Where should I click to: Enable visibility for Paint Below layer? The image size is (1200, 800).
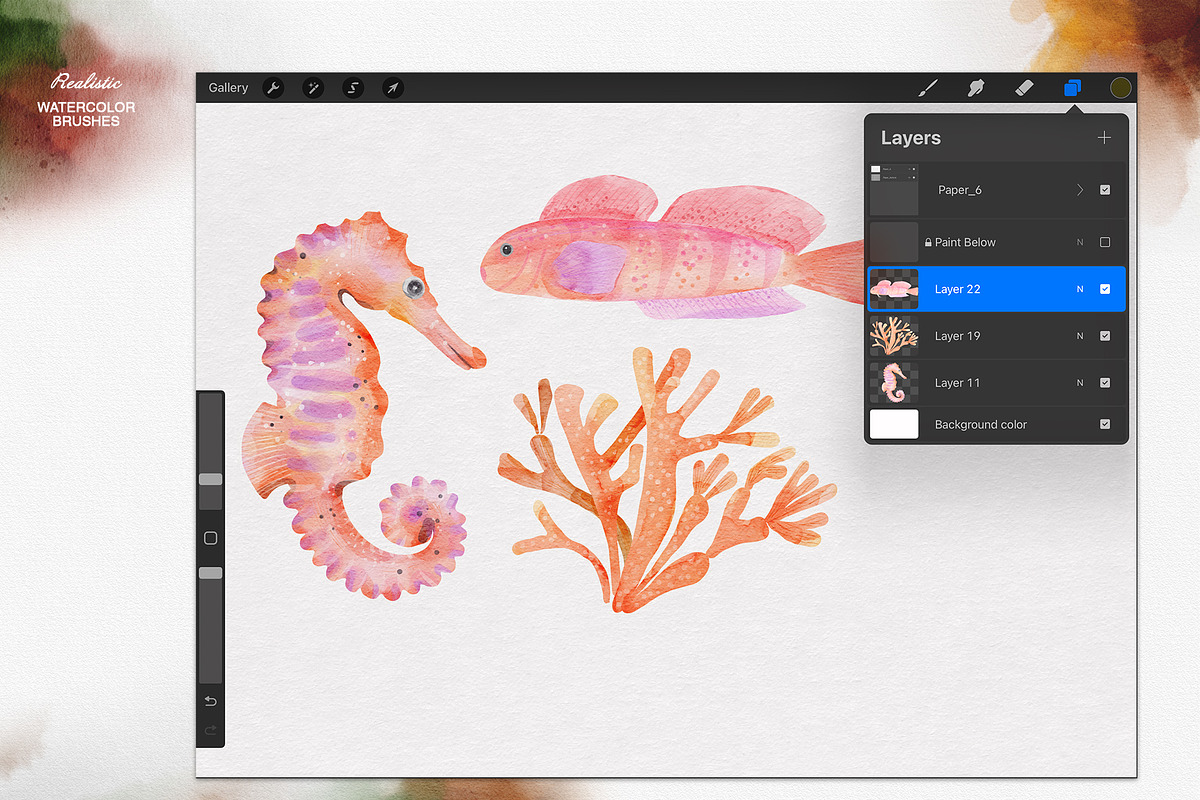pos(1105,242)
